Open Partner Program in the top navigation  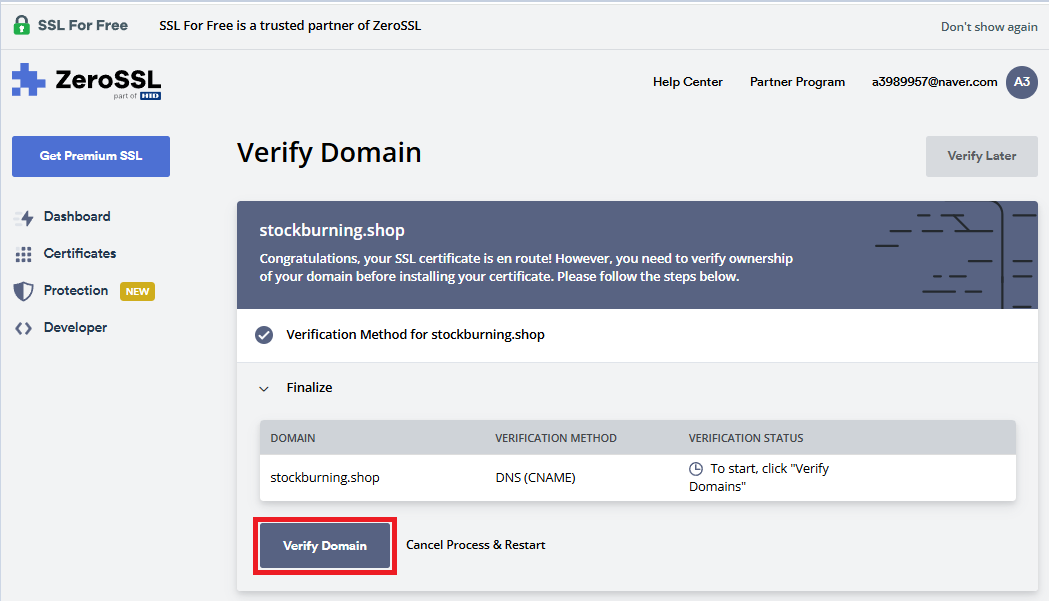pos(797,82)
